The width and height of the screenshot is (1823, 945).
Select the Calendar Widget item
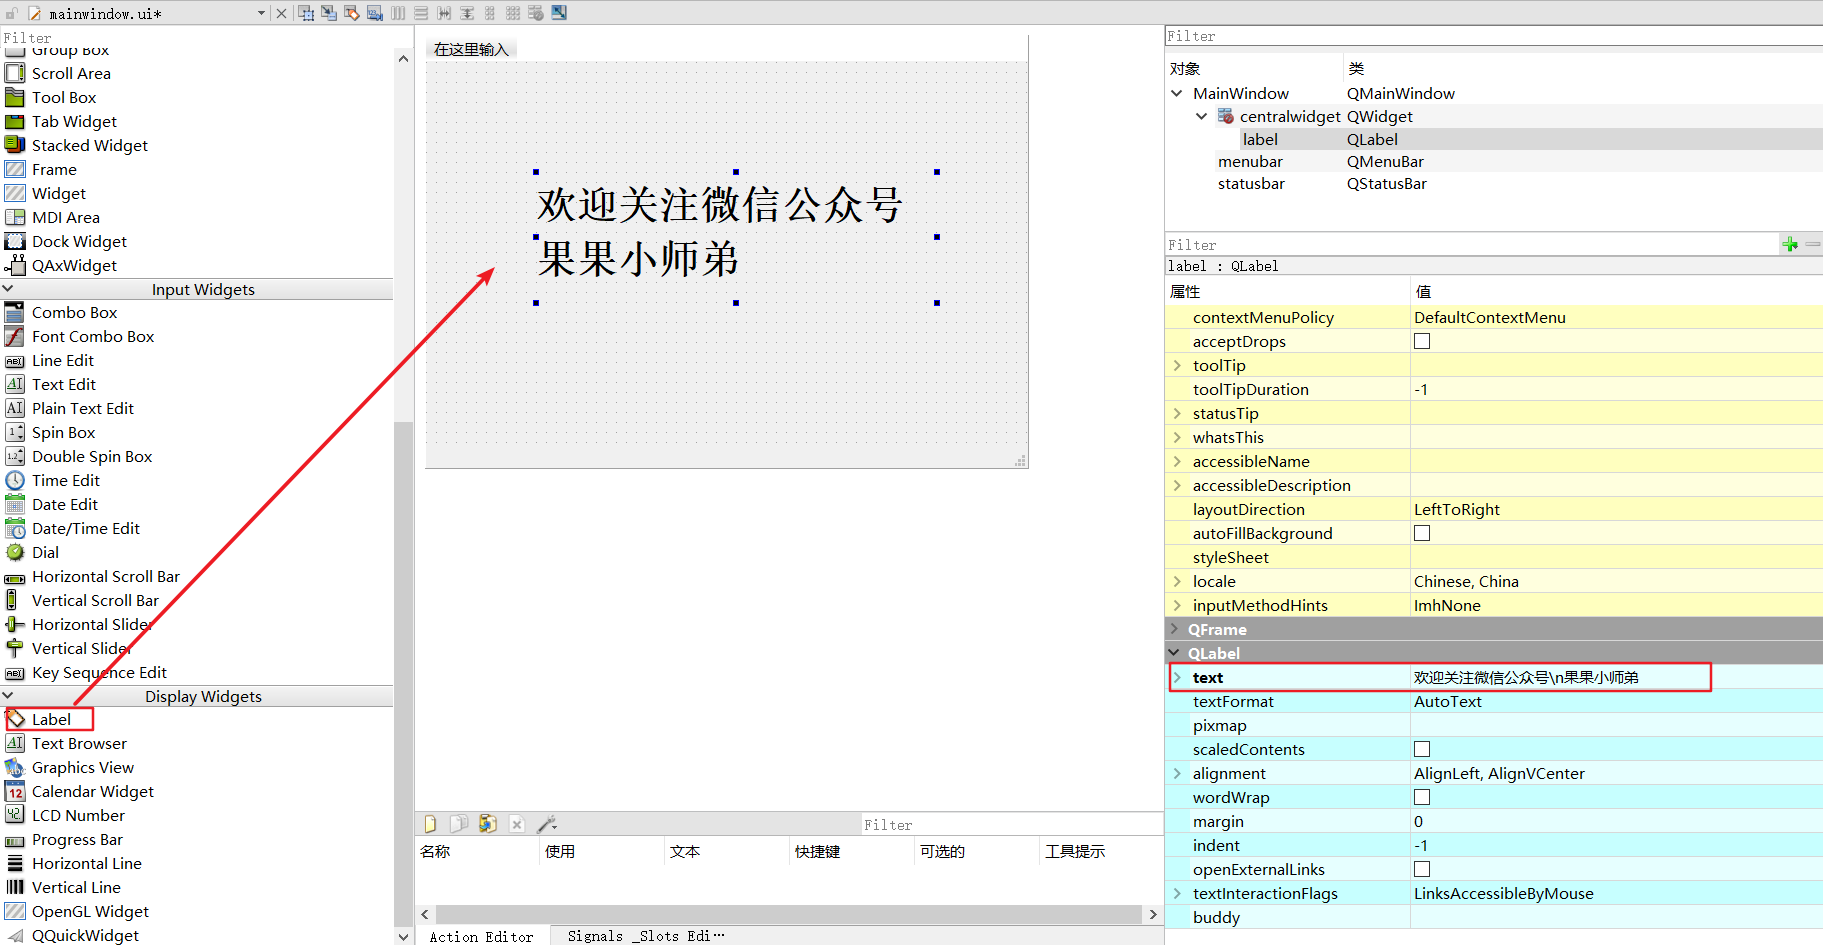click(92, 791)
